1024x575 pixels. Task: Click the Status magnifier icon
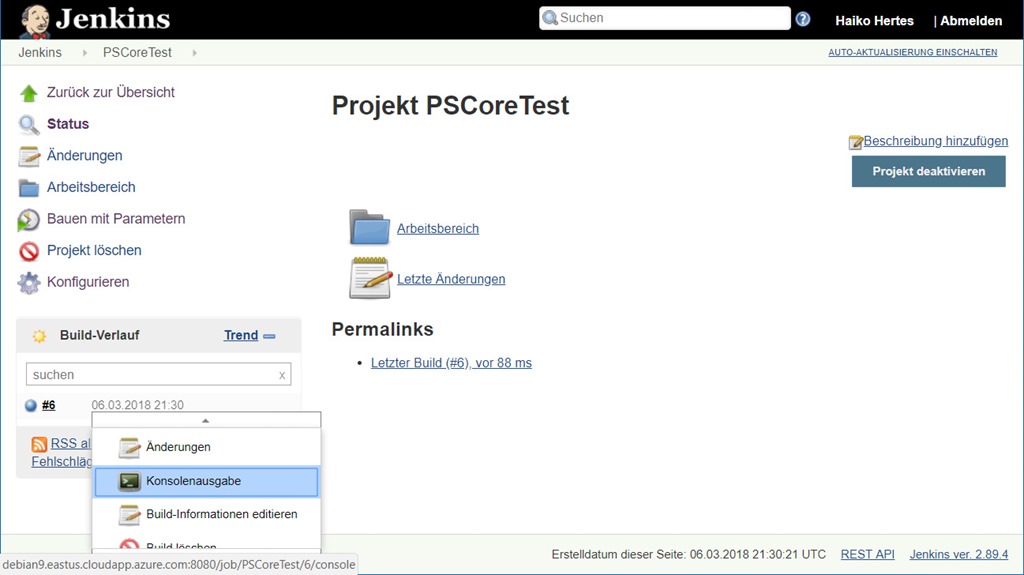29,124
